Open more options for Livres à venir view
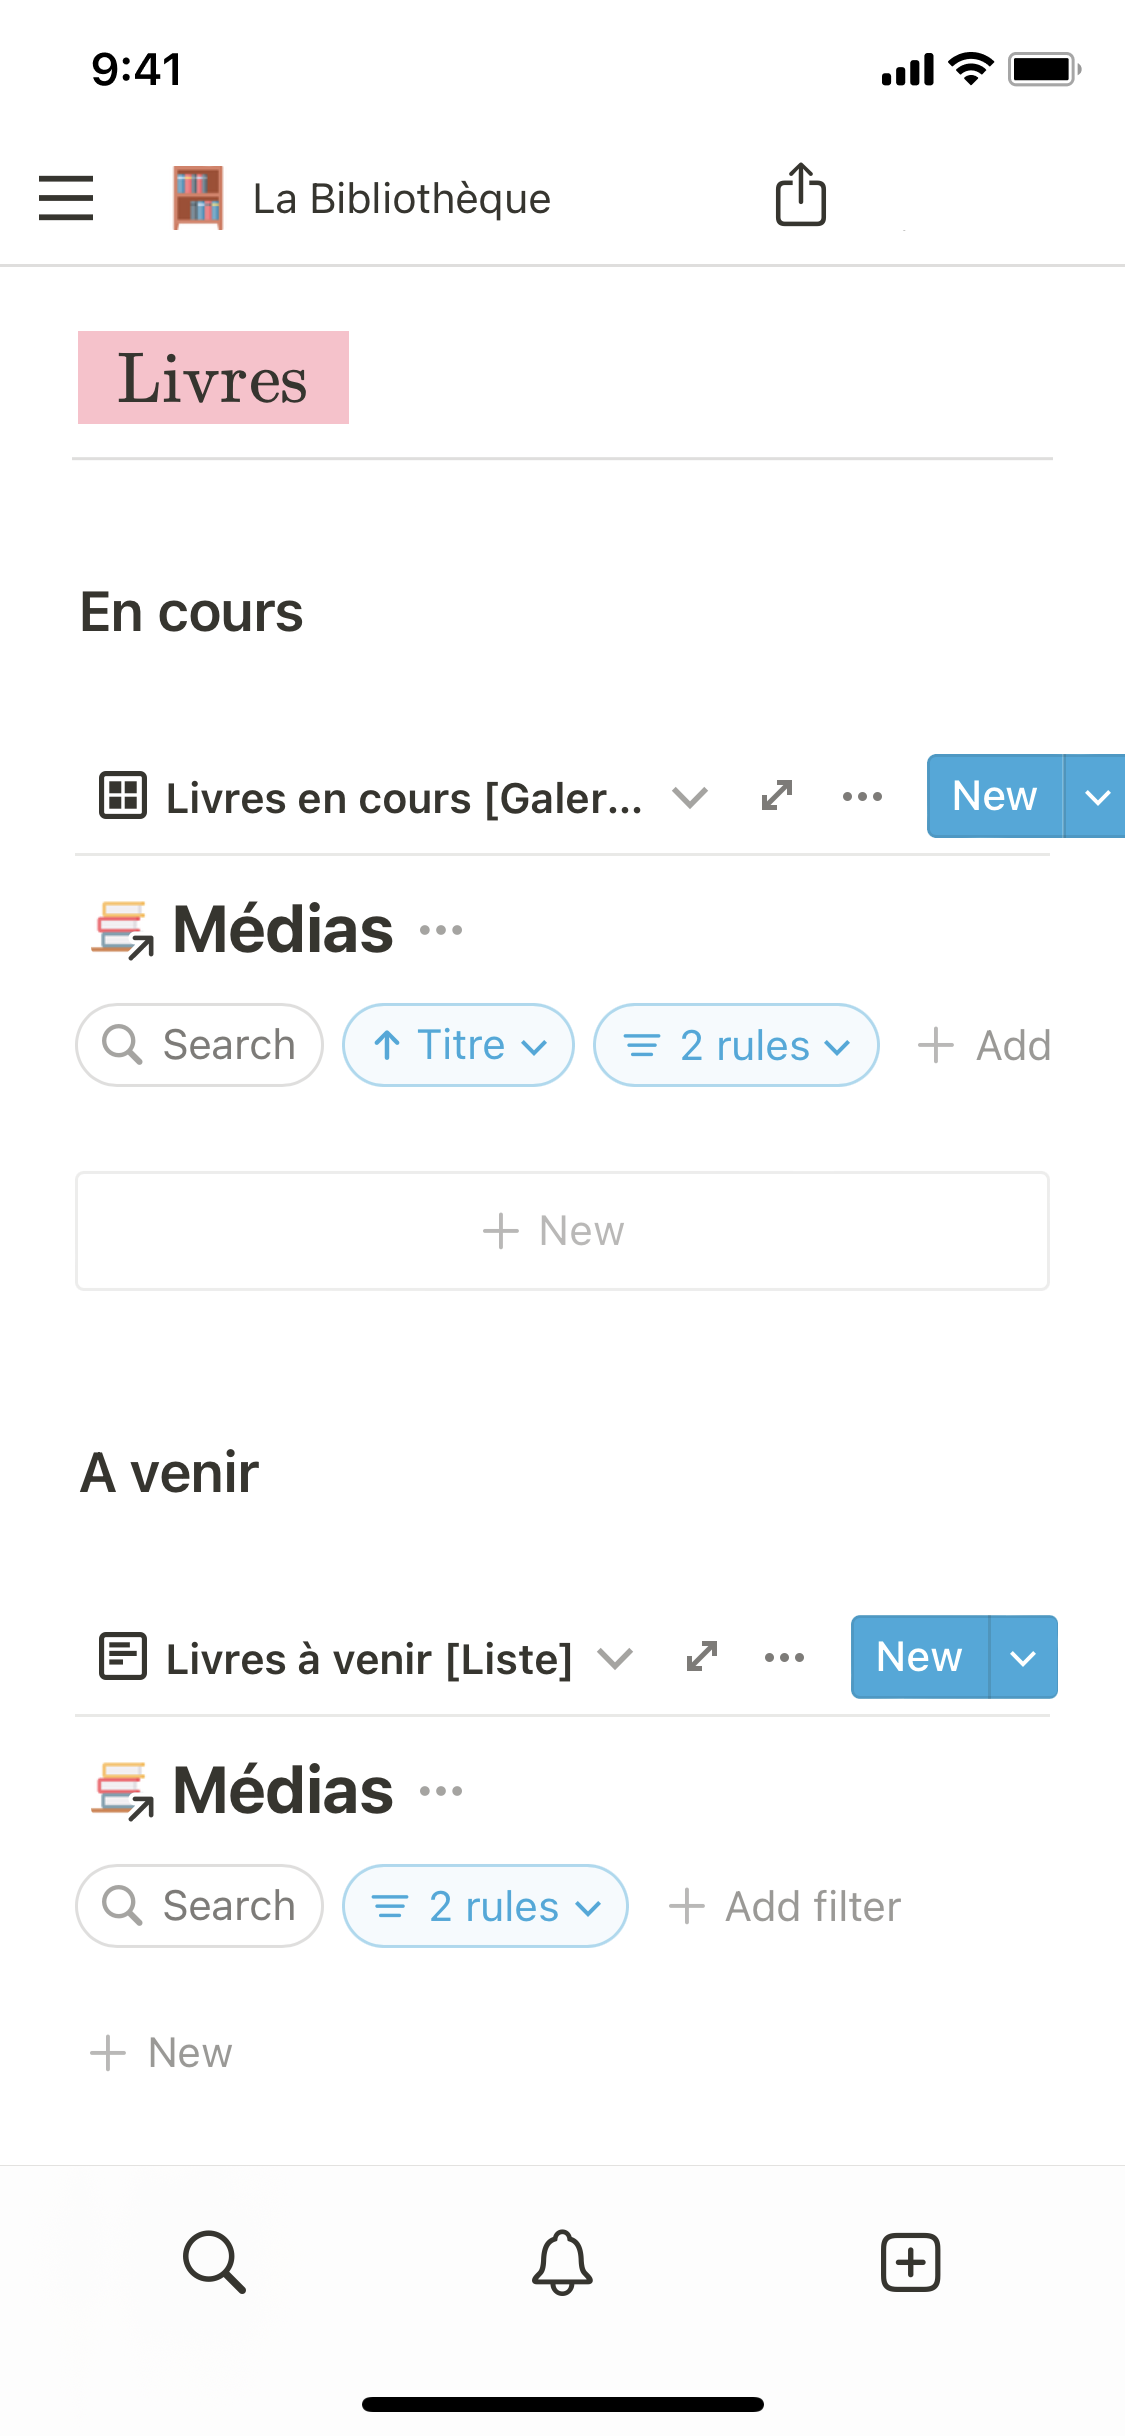1125x2436 pixels. (x=784, y=1658)
